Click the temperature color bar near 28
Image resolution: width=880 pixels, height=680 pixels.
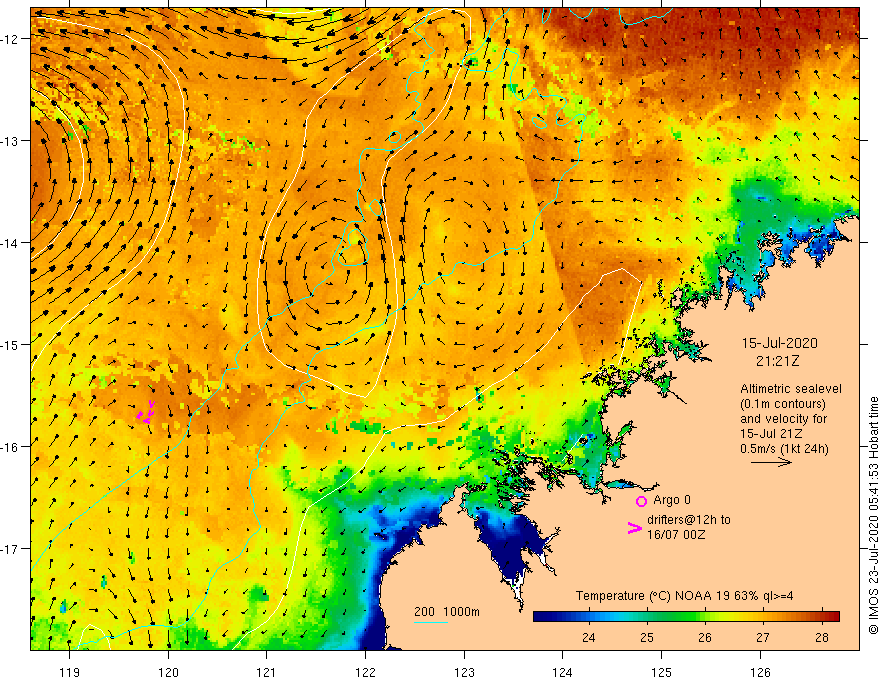click(x=822, y=617)
